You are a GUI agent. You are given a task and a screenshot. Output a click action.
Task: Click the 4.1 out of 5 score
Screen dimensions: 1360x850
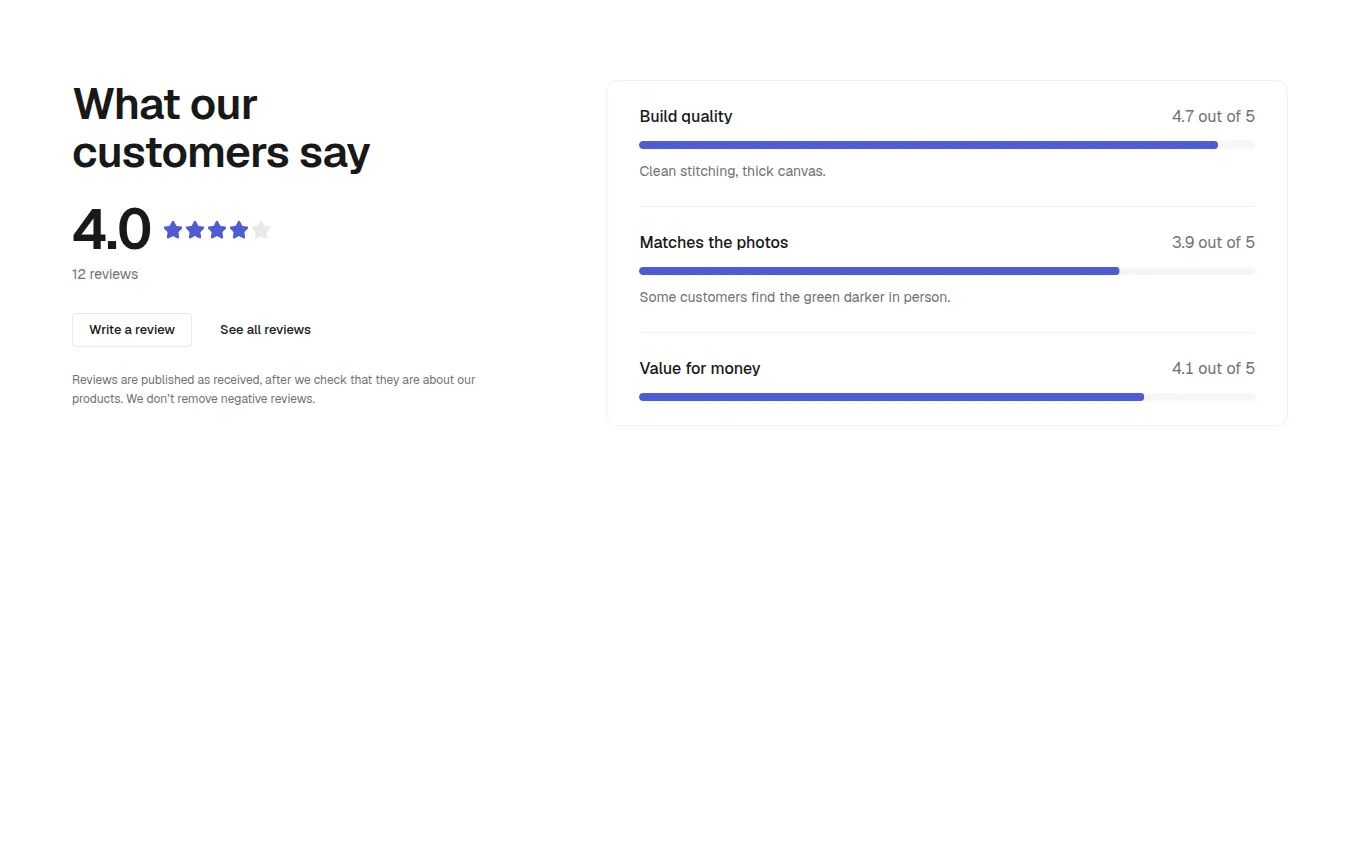1213,368
